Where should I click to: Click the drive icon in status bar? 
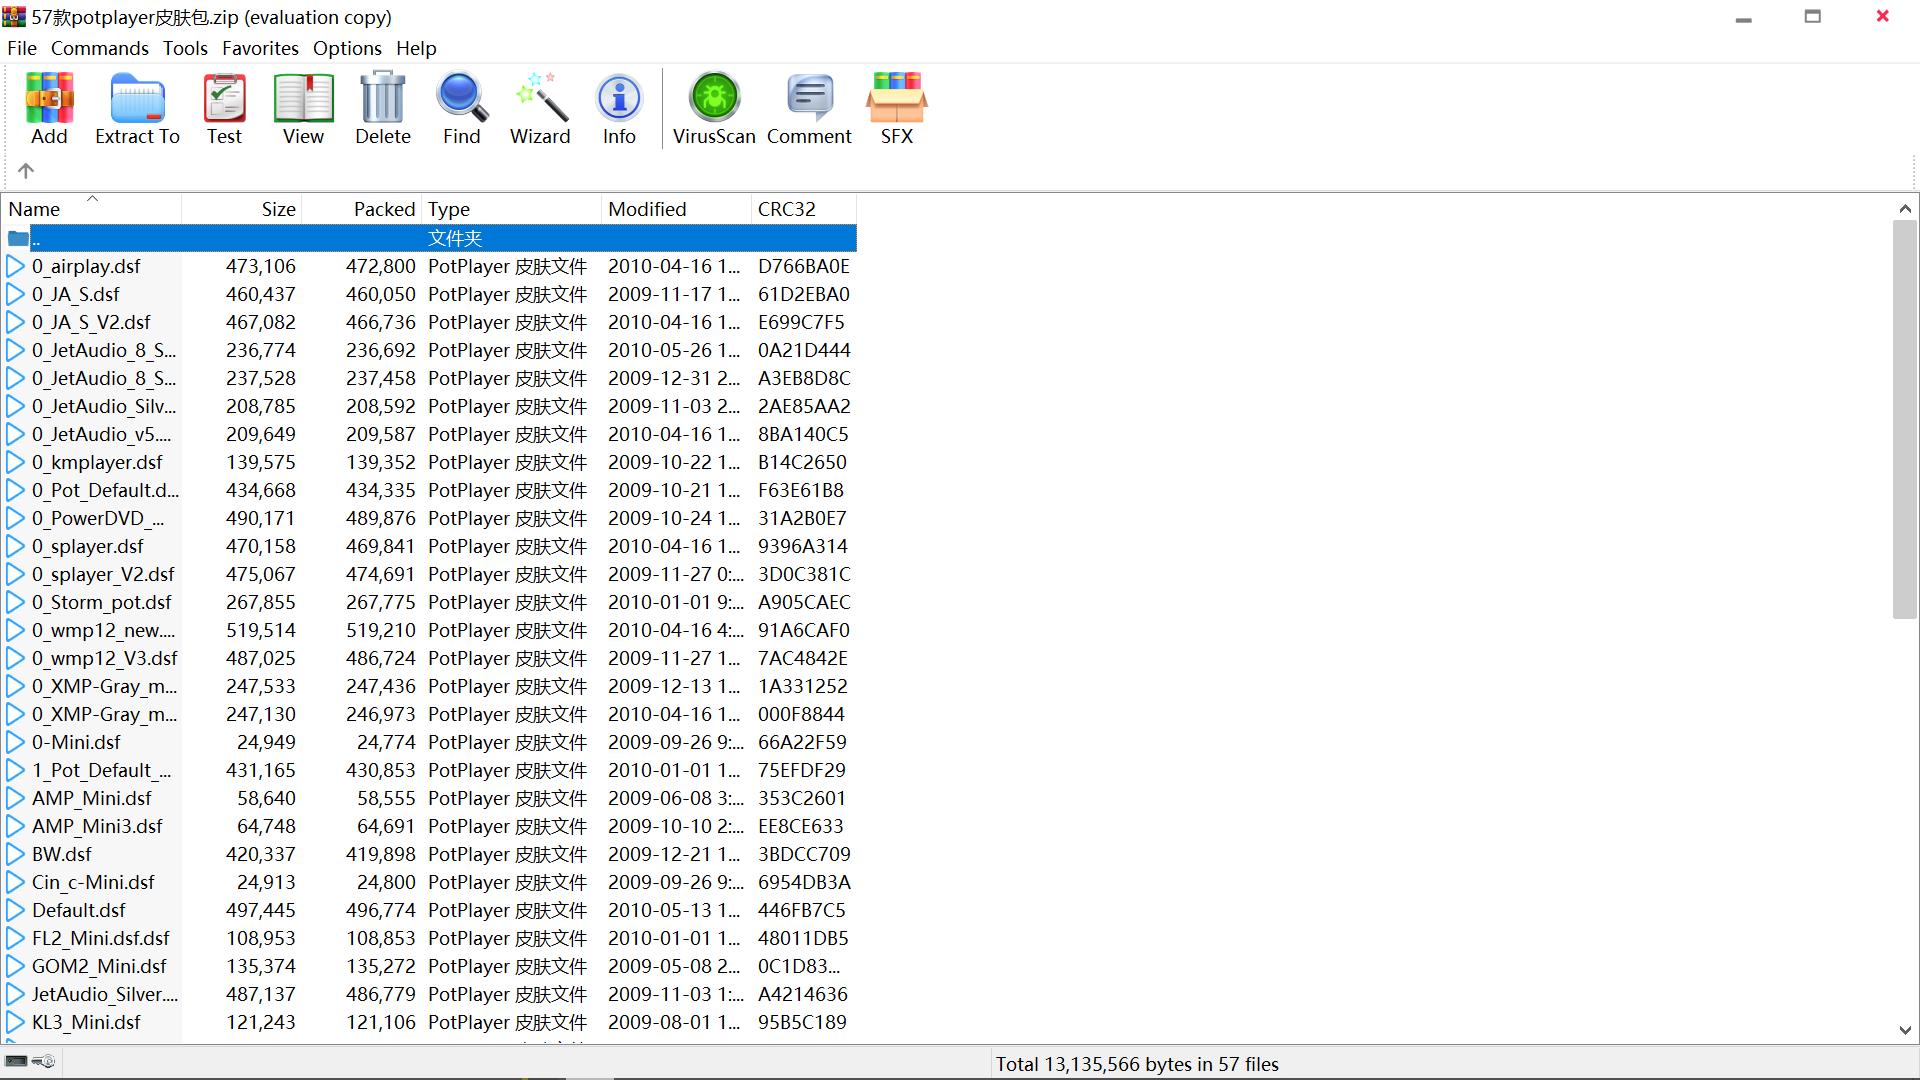[17, 1062]
